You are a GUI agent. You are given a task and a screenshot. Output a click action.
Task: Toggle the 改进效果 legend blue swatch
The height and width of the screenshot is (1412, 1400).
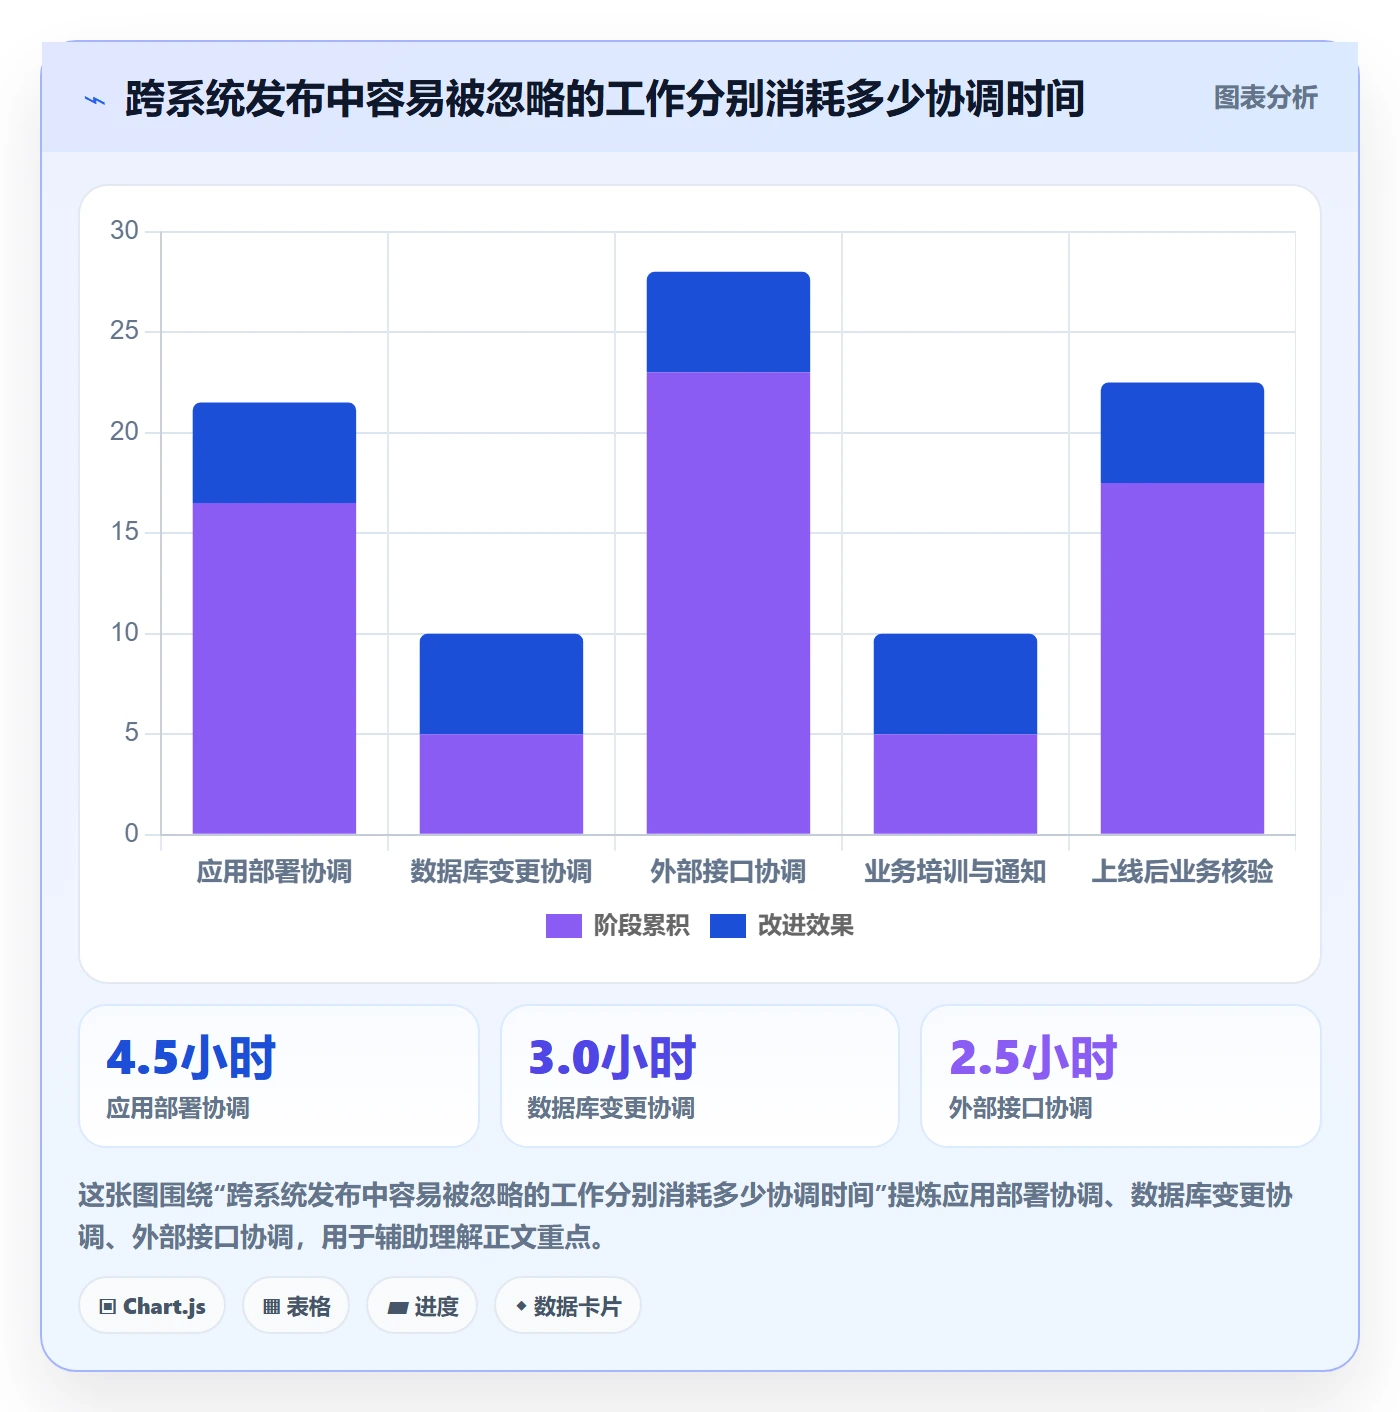pos(728,926)
